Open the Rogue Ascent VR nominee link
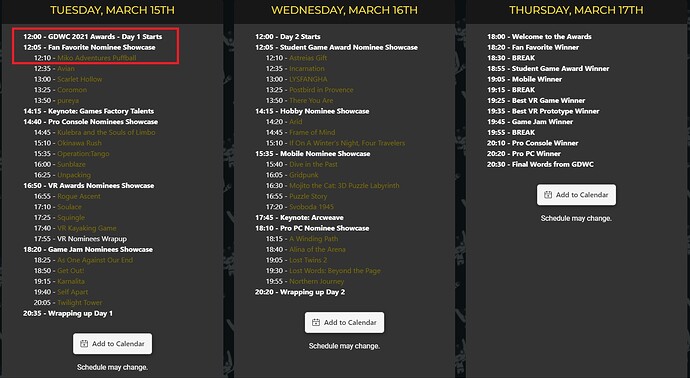The image size is (690, 378). tap(79, 196)
